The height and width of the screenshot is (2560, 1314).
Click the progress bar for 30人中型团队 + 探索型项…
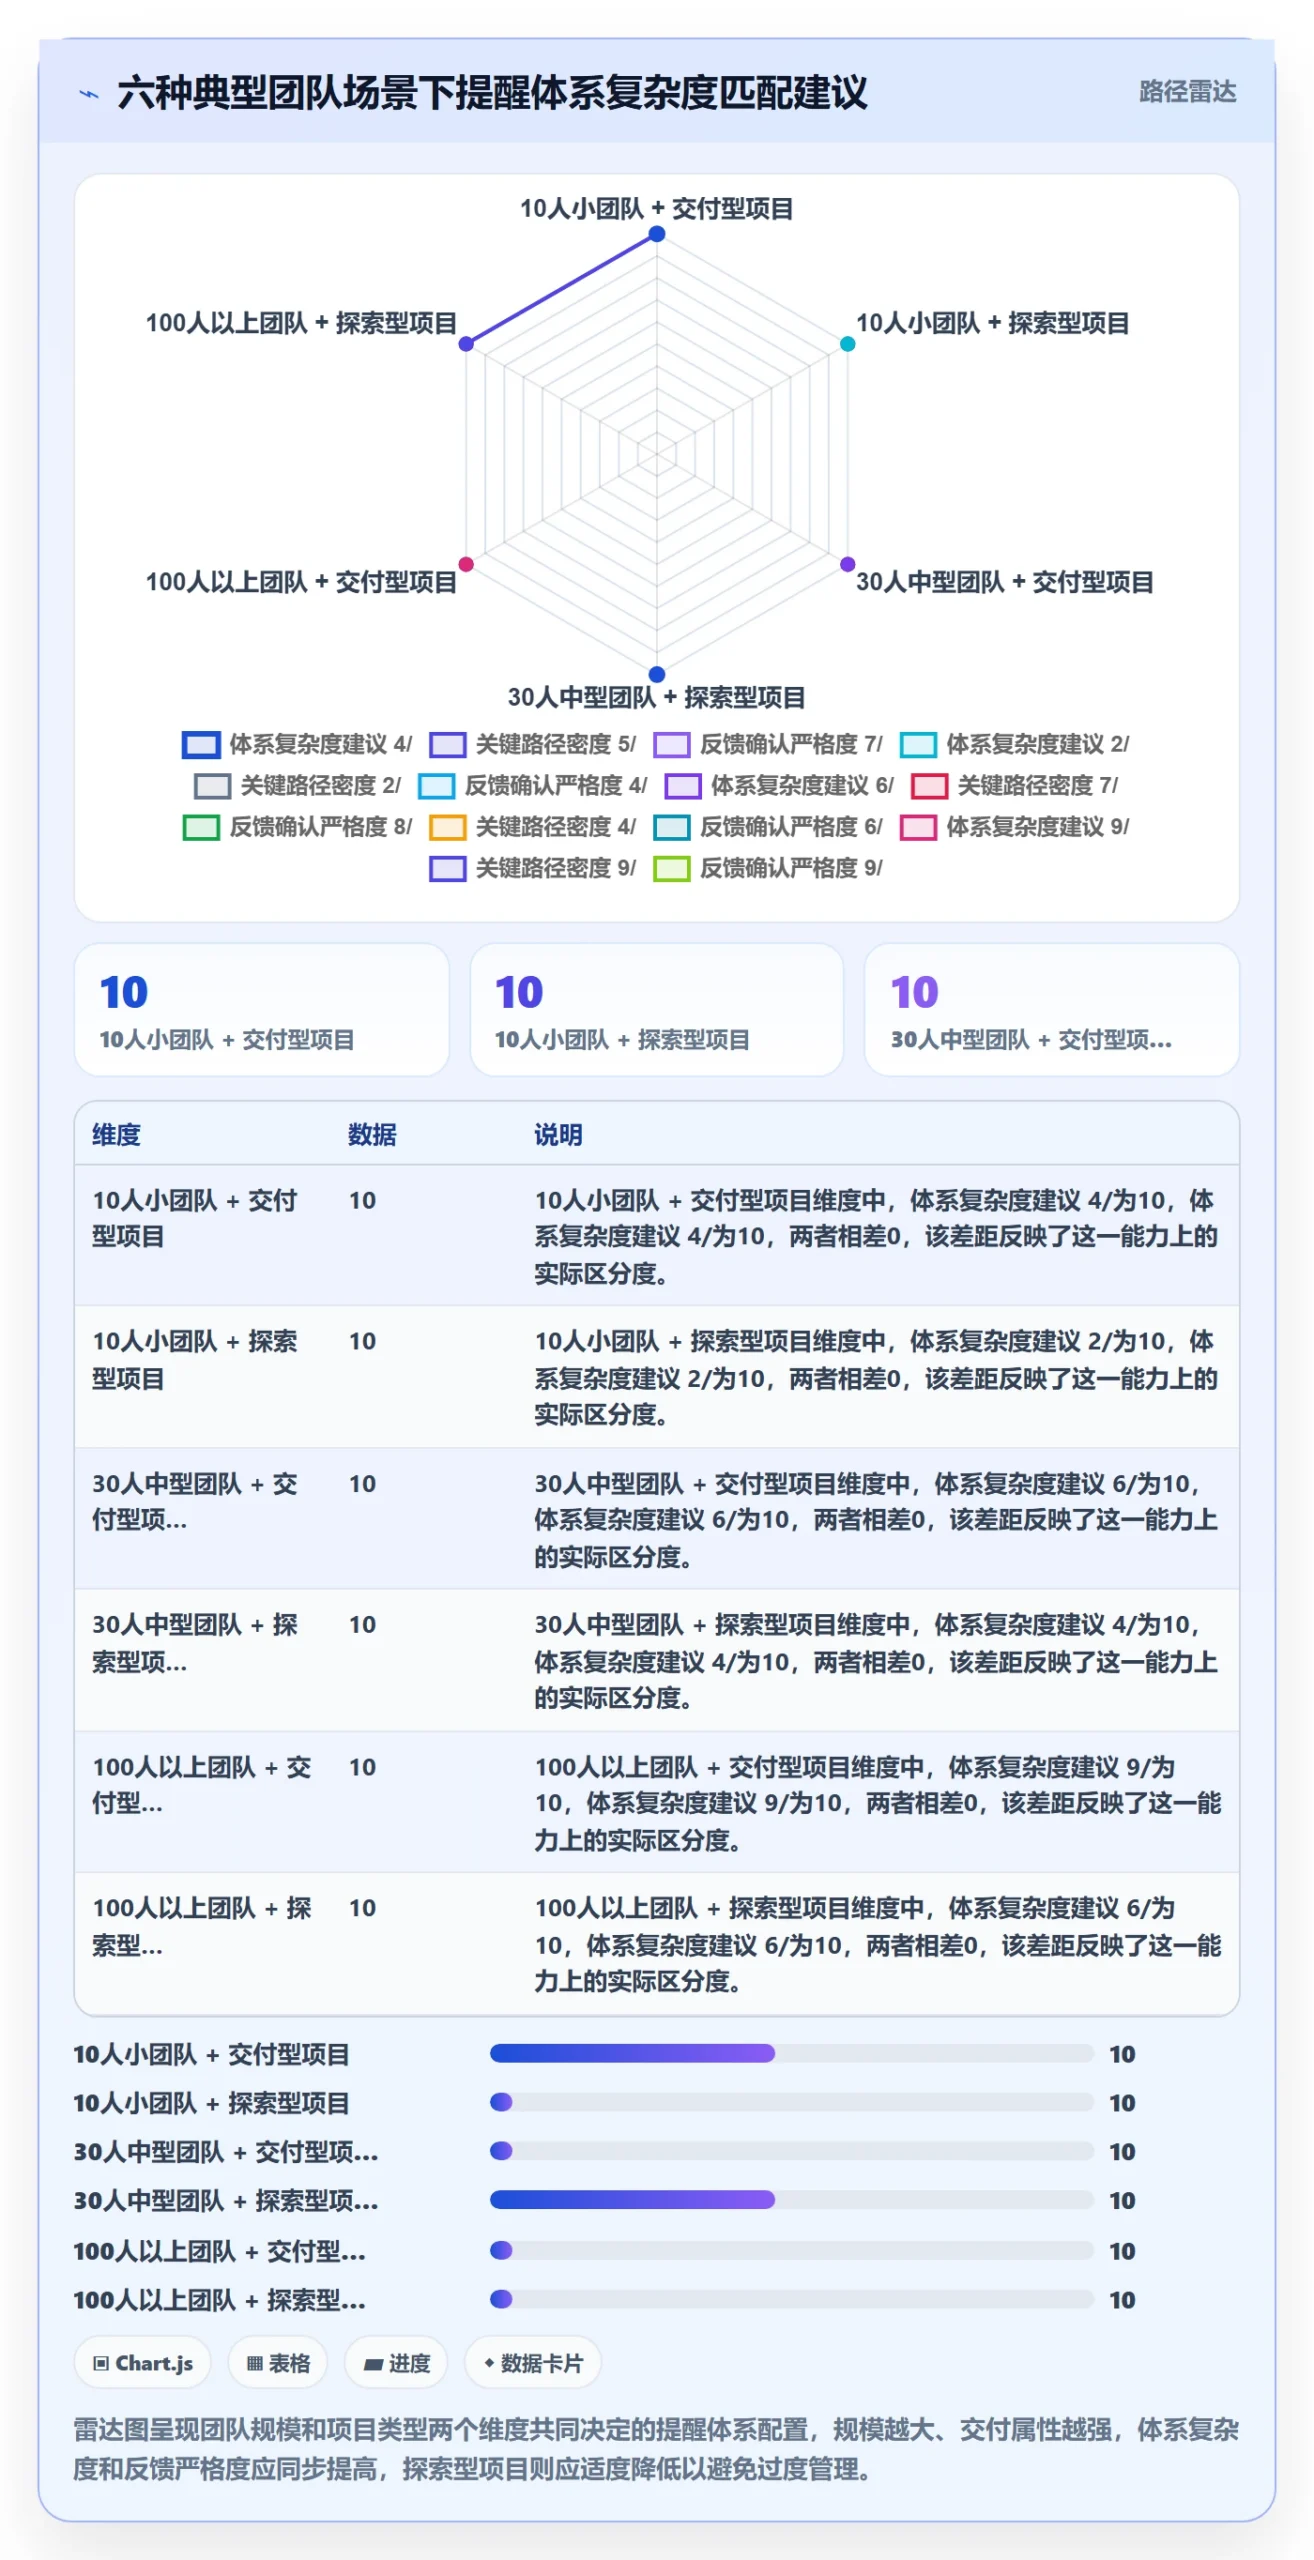point(792,2199)
